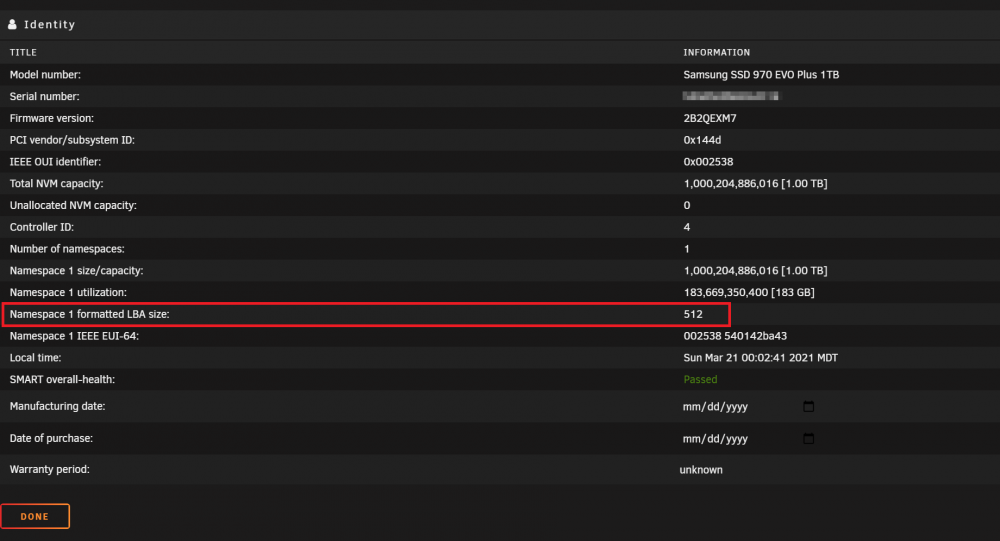This screenshot has width=1000, height=541.
Task: Click the Controller ID value 4
Action: (x=686, y=226)
